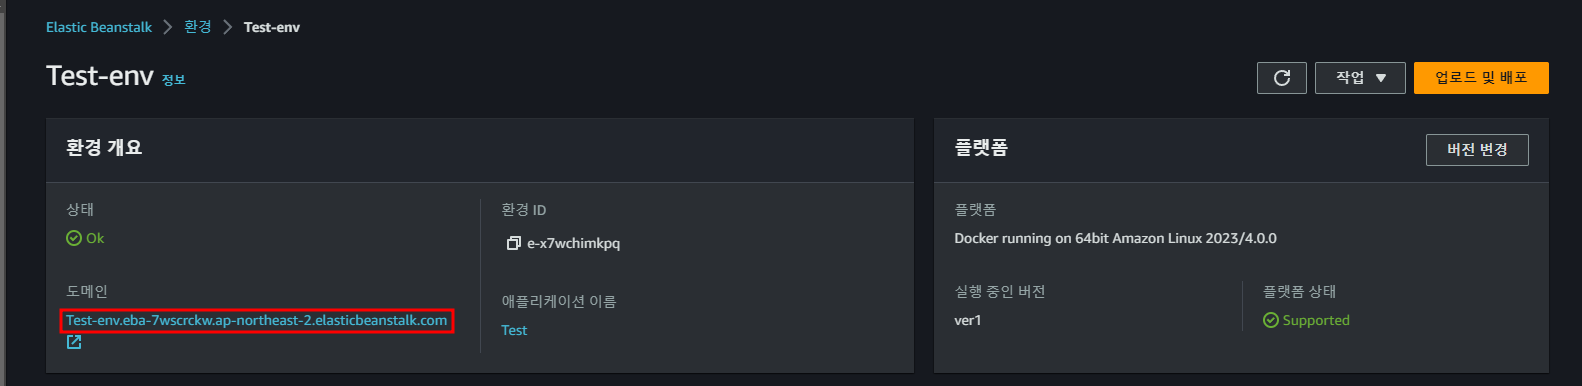
Task: Click the ver1 running version text
Action: [x=968, y=320]
